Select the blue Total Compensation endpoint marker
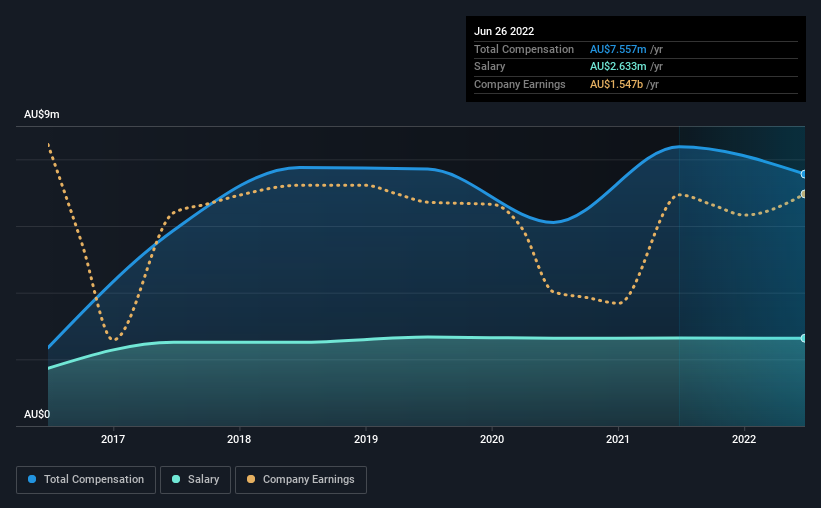 [x=804, y=174]
